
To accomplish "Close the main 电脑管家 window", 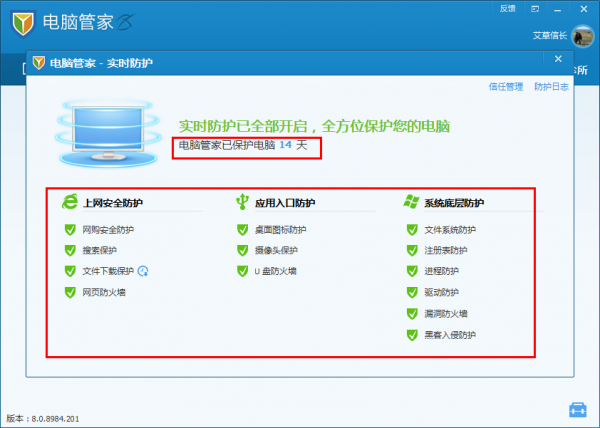I will tap(584, 9).
